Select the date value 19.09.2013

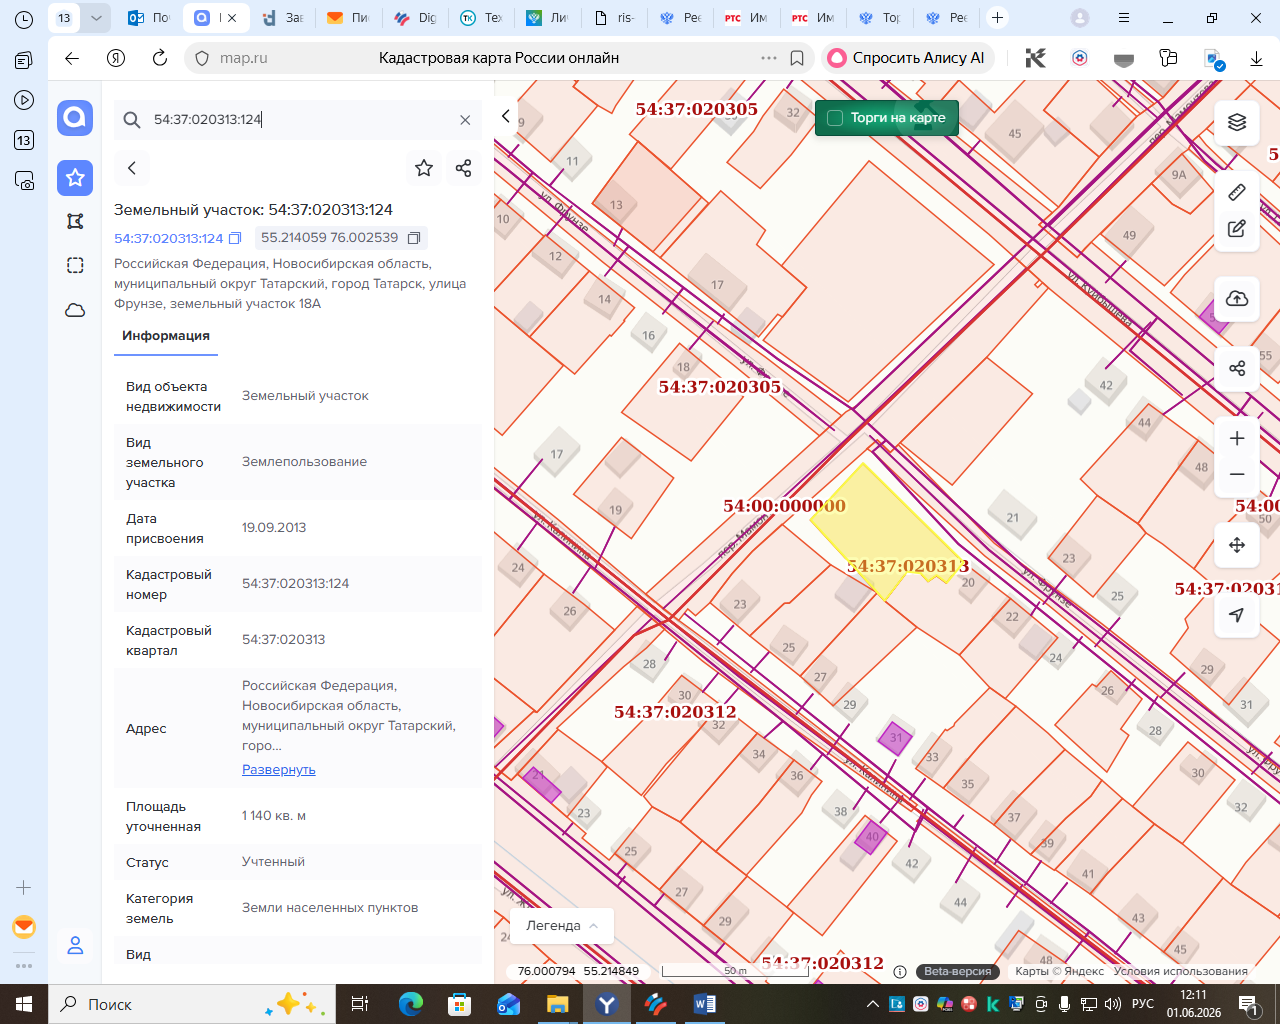point(274,528)
